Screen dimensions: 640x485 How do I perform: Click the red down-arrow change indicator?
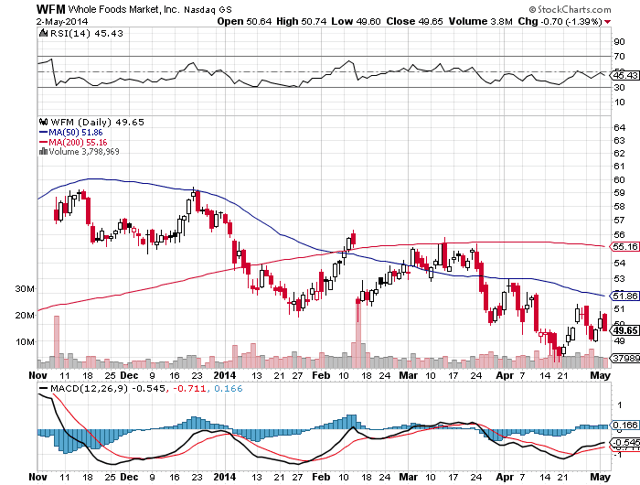[x=608, y=22]
